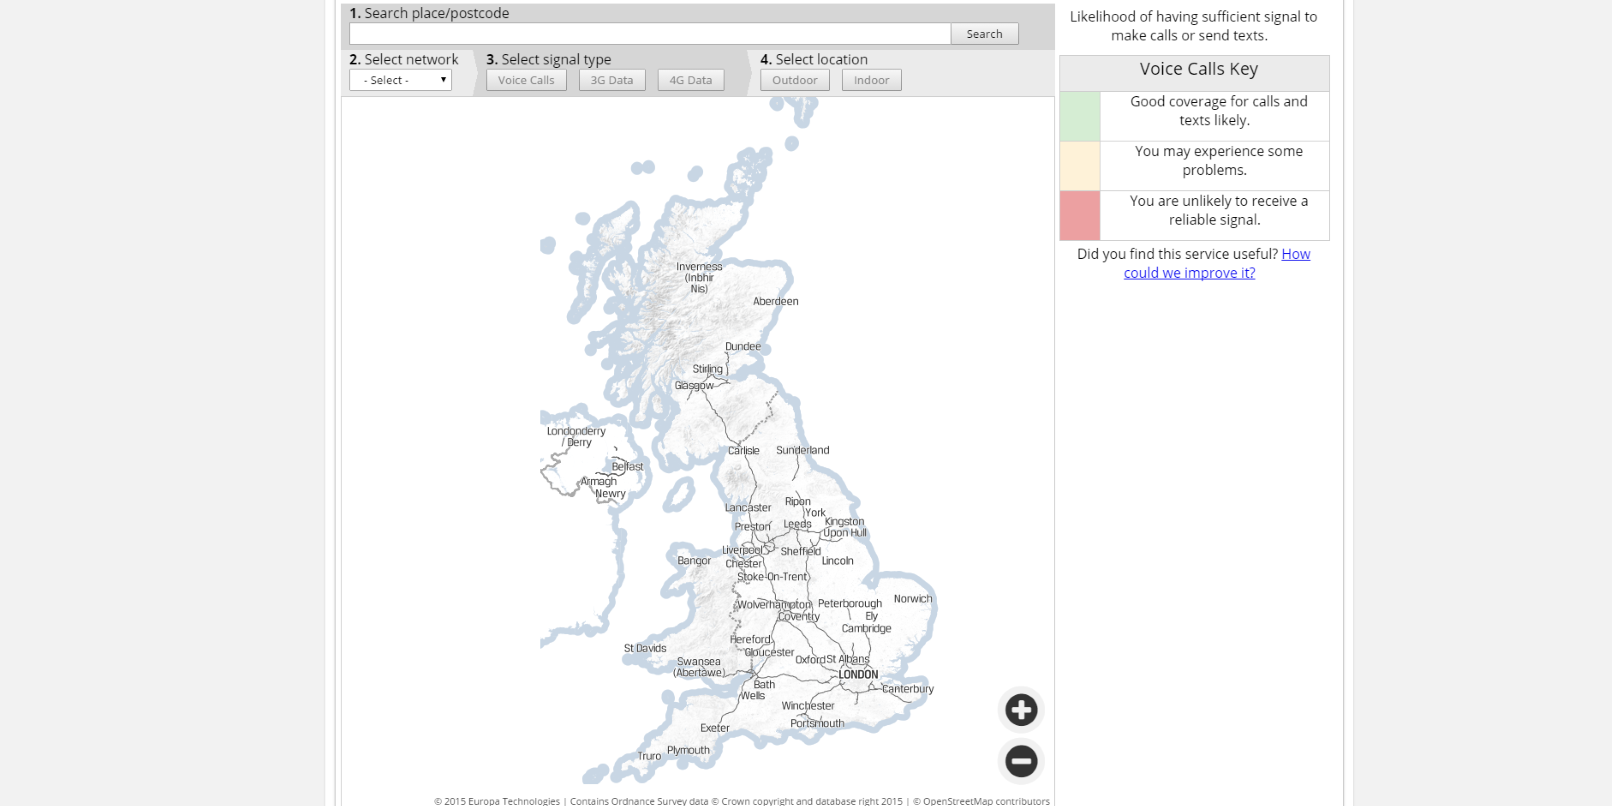Click the green good coverage swatch
The height and width of the screenshot is (806, 1612).
click(1080, 116)
